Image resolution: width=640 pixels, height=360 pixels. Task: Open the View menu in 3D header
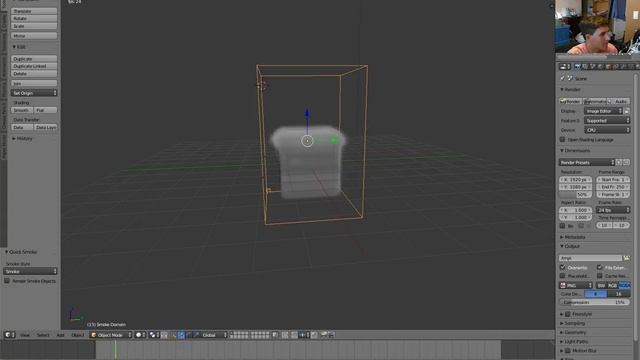point(25,335)
